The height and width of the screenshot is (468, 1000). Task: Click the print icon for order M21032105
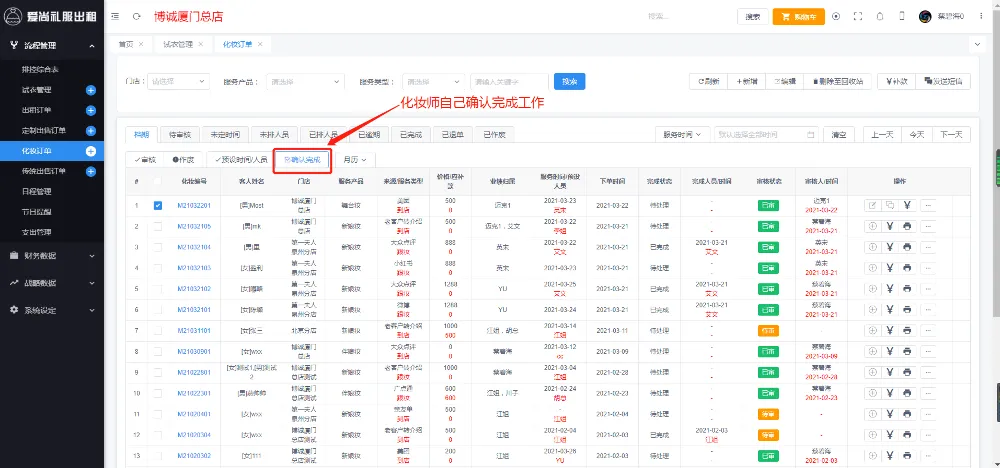pos(907,226)
